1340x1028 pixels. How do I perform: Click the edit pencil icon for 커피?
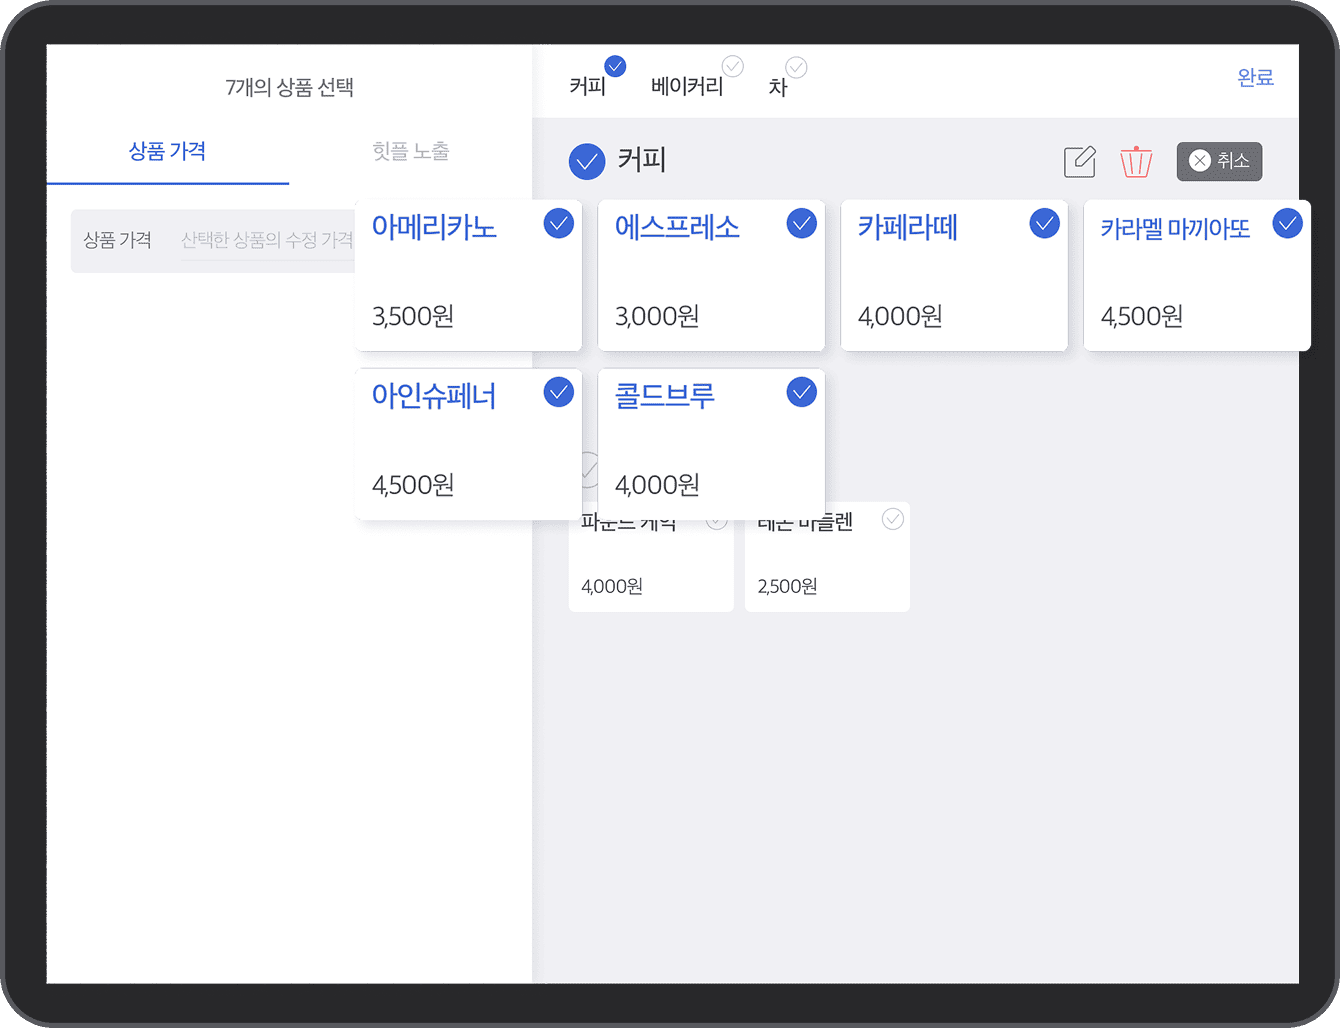pyautogui.click(x=1079, y=161)
